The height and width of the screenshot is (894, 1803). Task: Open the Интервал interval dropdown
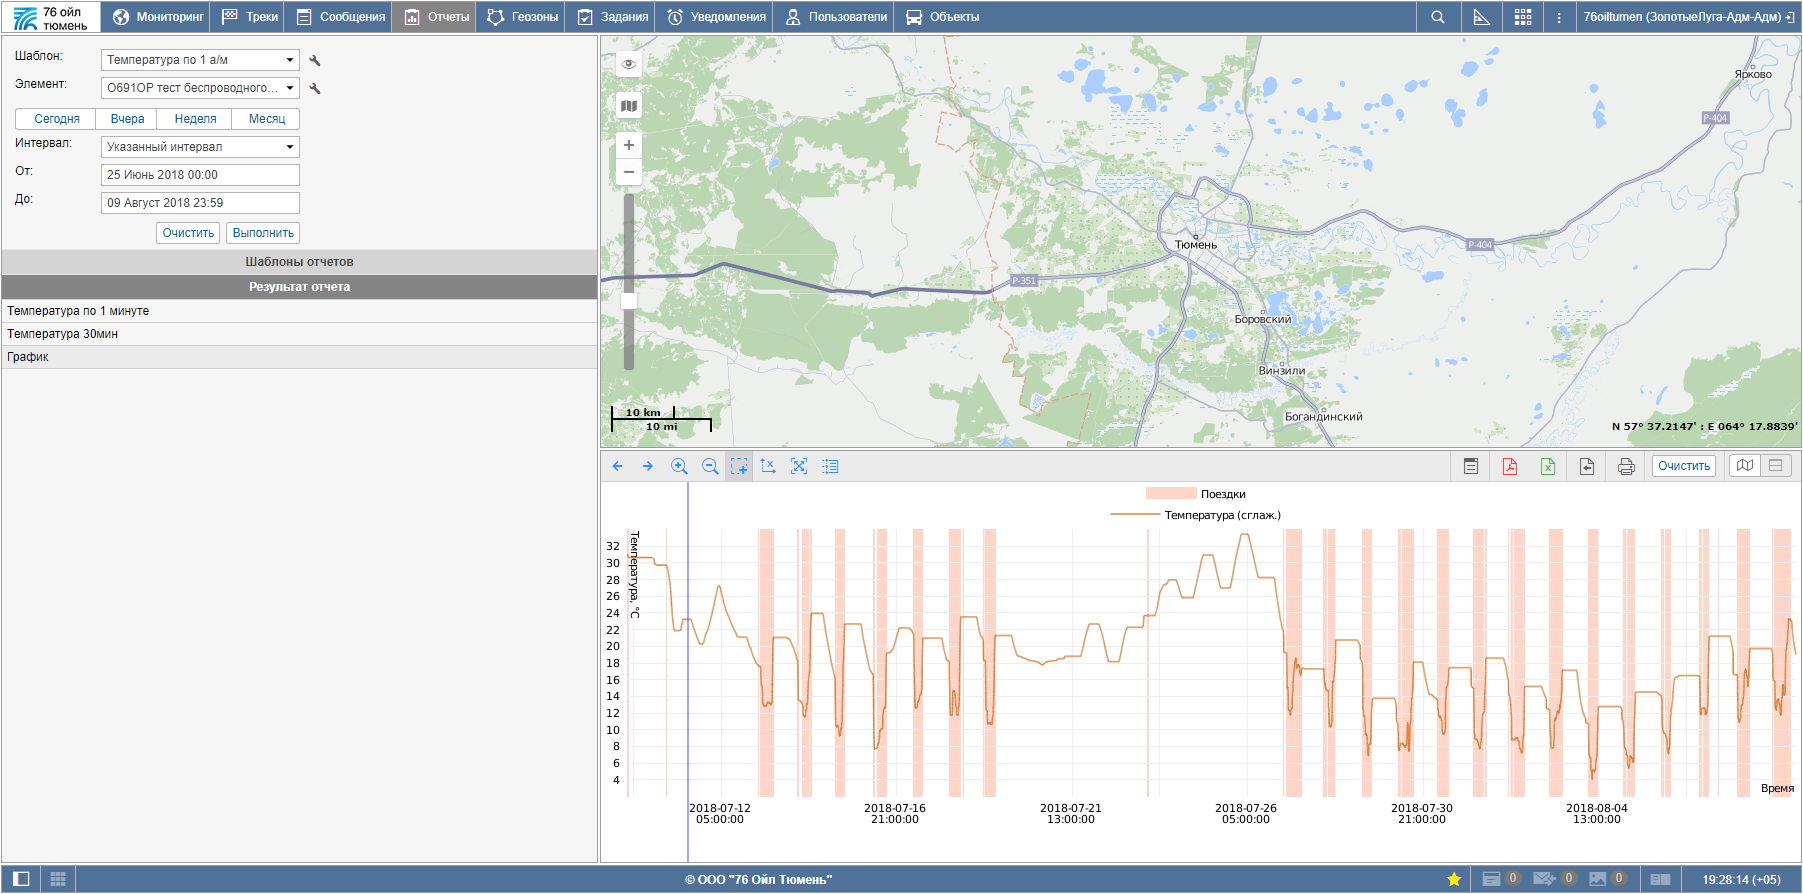(200, 147)
